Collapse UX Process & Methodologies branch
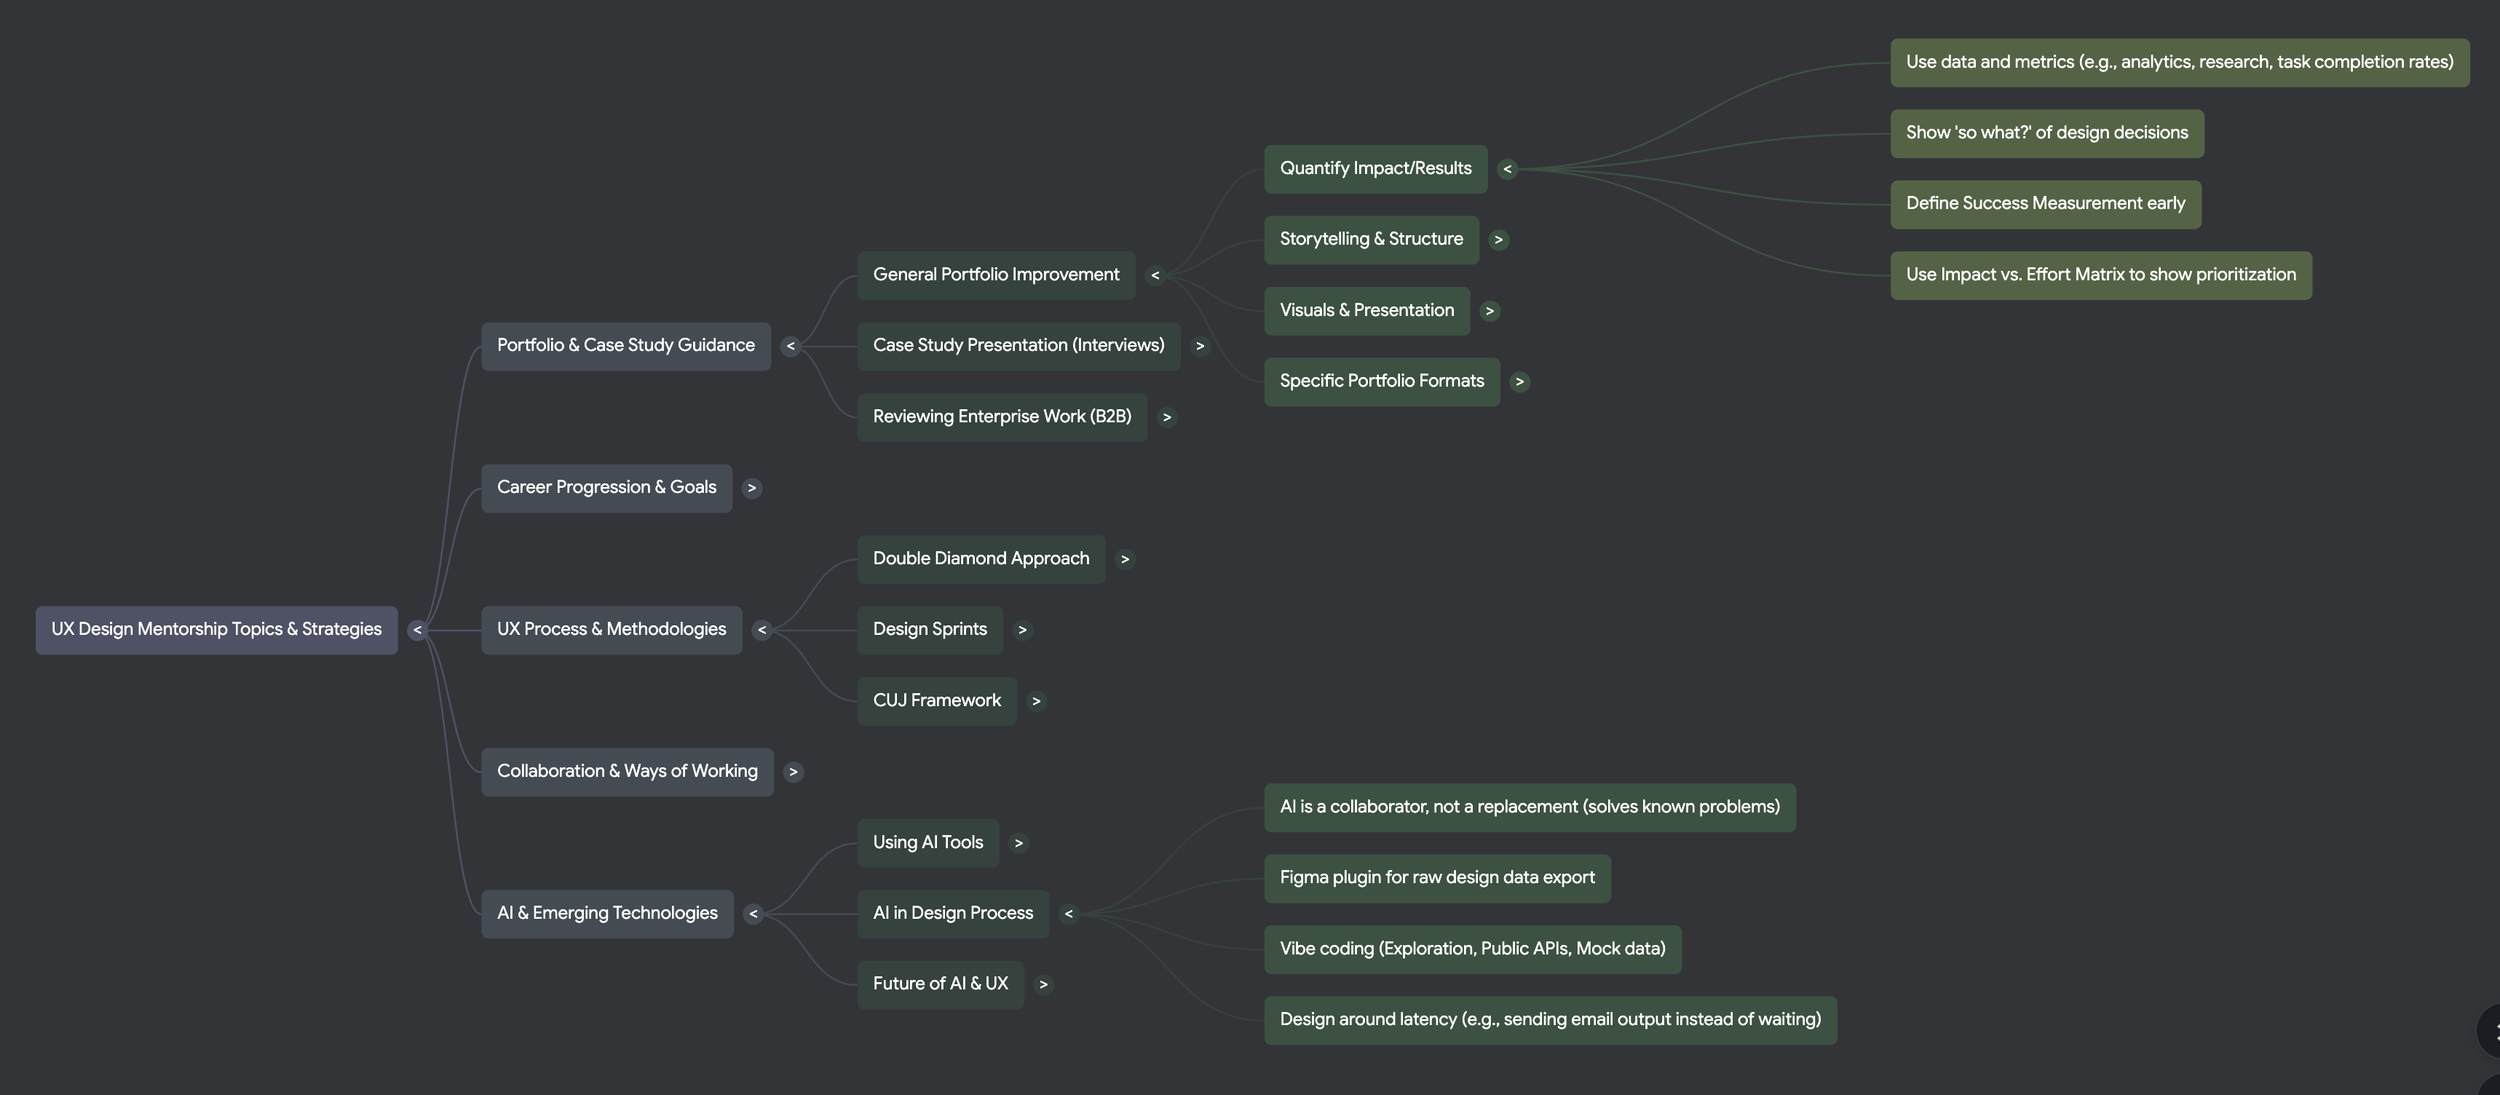The image size is (2500, 1095). [x=762, y=630]
